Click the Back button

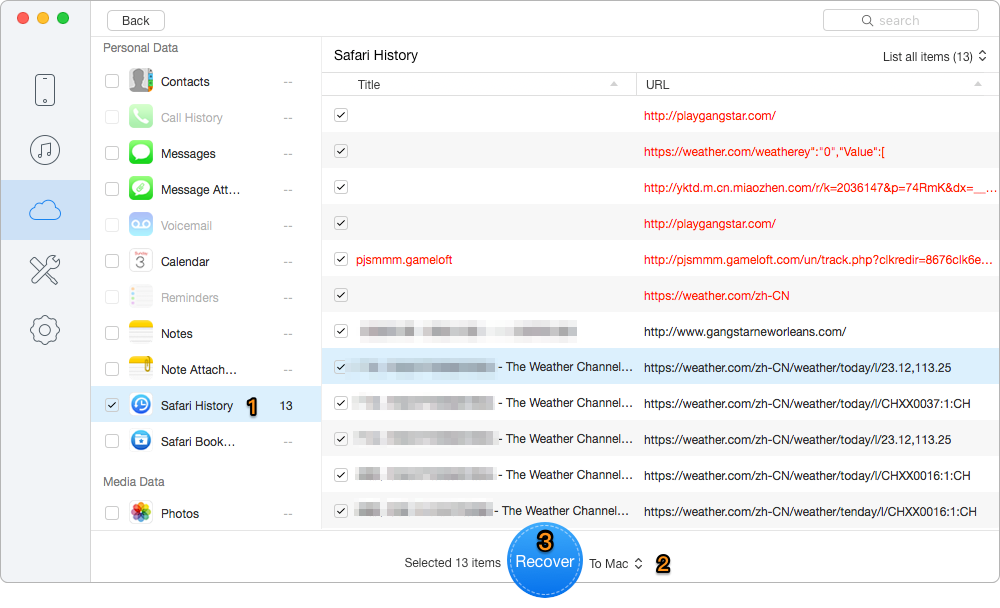[136, 20]
